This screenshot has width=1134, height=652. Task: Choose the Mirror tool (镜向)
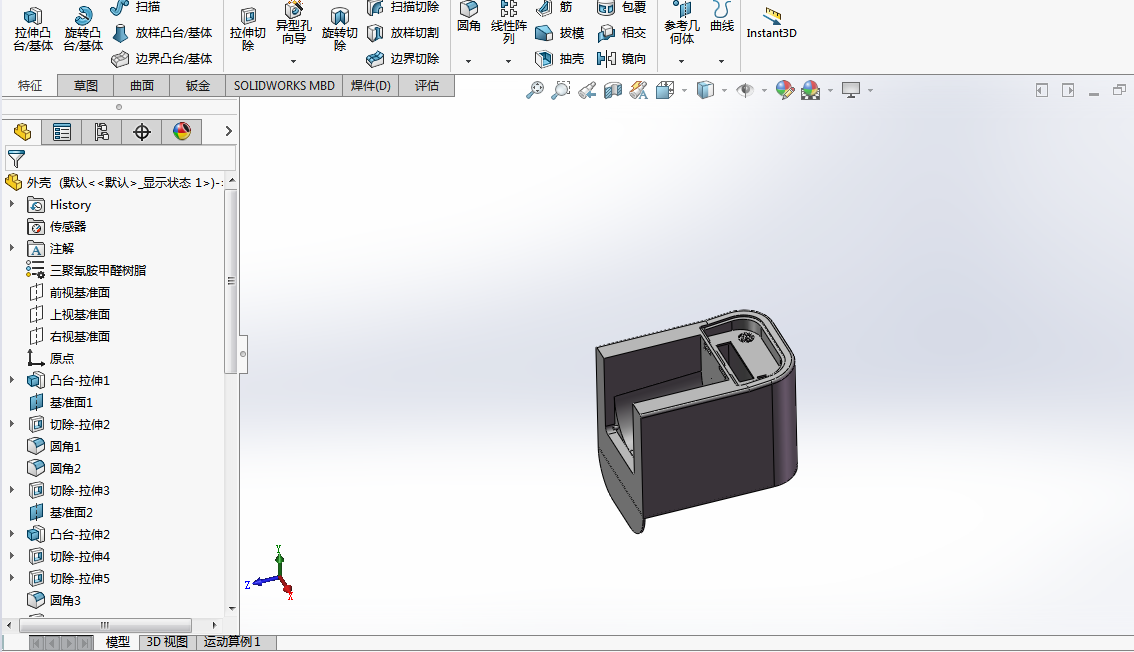(622, 59)
